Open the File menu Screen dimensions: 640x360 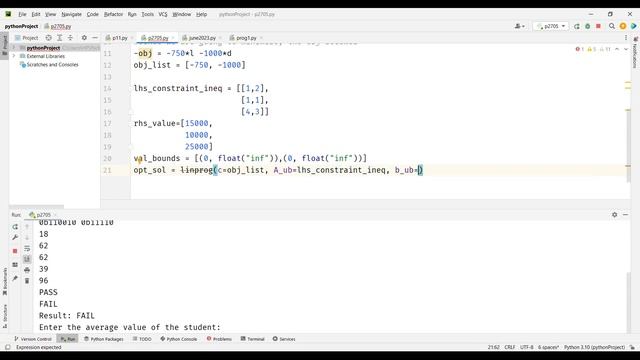click(x=22, y=14)
